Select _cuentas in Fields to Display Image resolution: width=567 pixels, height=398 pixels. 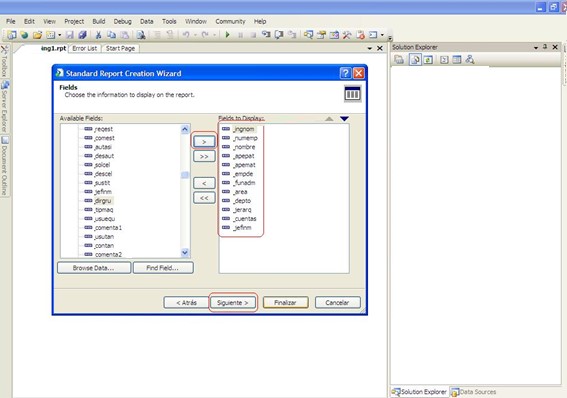[239, 219]
